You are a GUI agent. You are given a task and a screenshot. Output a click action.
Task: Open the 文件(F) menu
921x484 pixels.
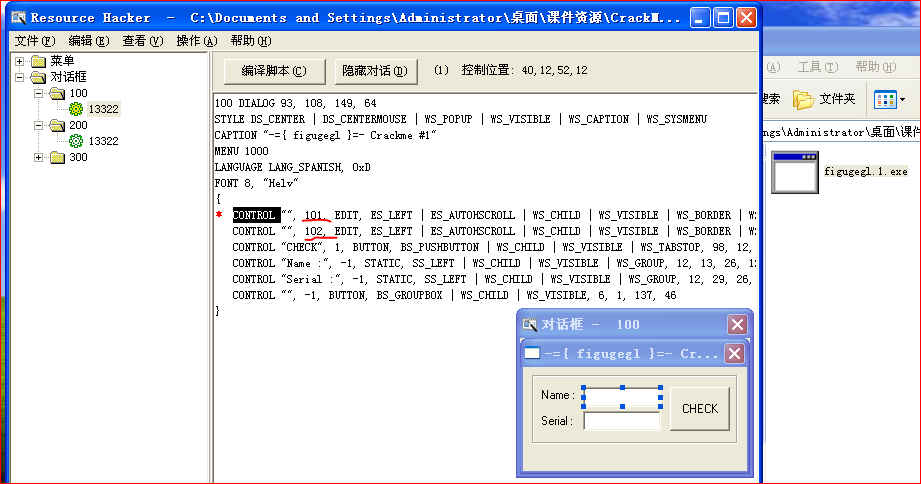pos(35,41)
